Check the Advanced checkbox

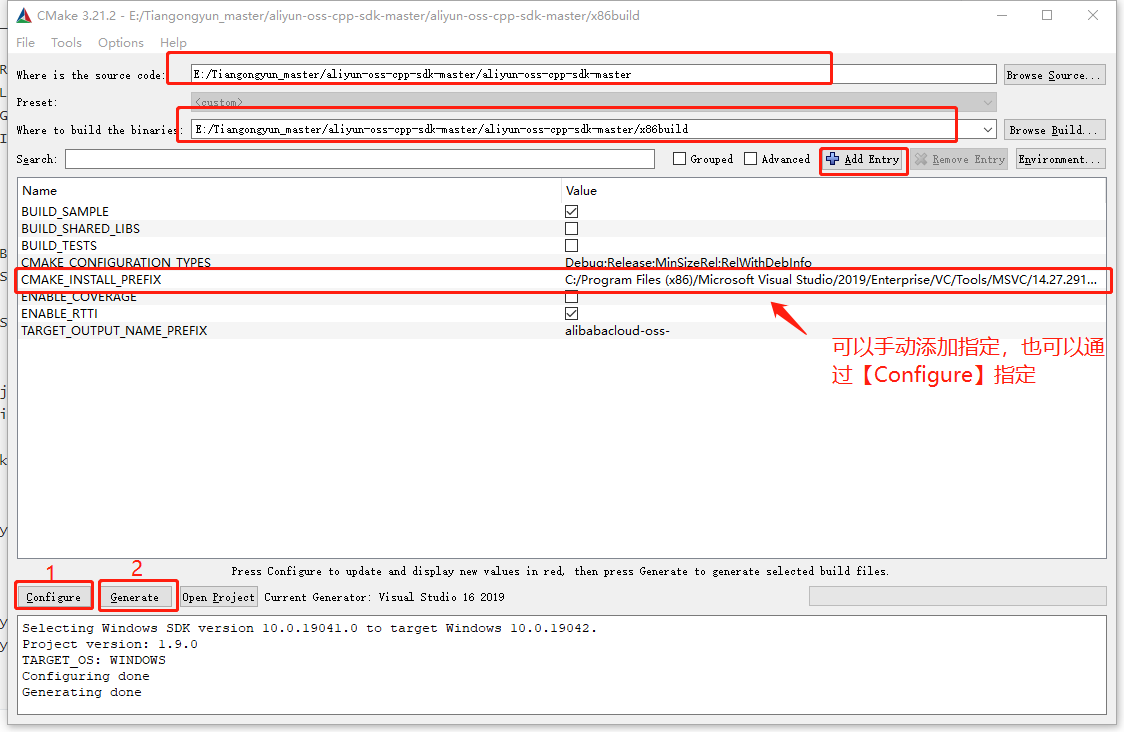[x=751, y=158]
